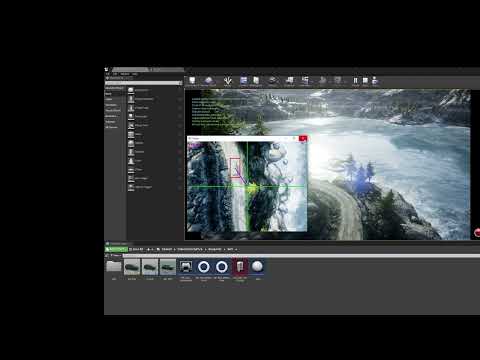
Task: Click the greyed-out Compile toolbar icon
Action: click(338, 81)
